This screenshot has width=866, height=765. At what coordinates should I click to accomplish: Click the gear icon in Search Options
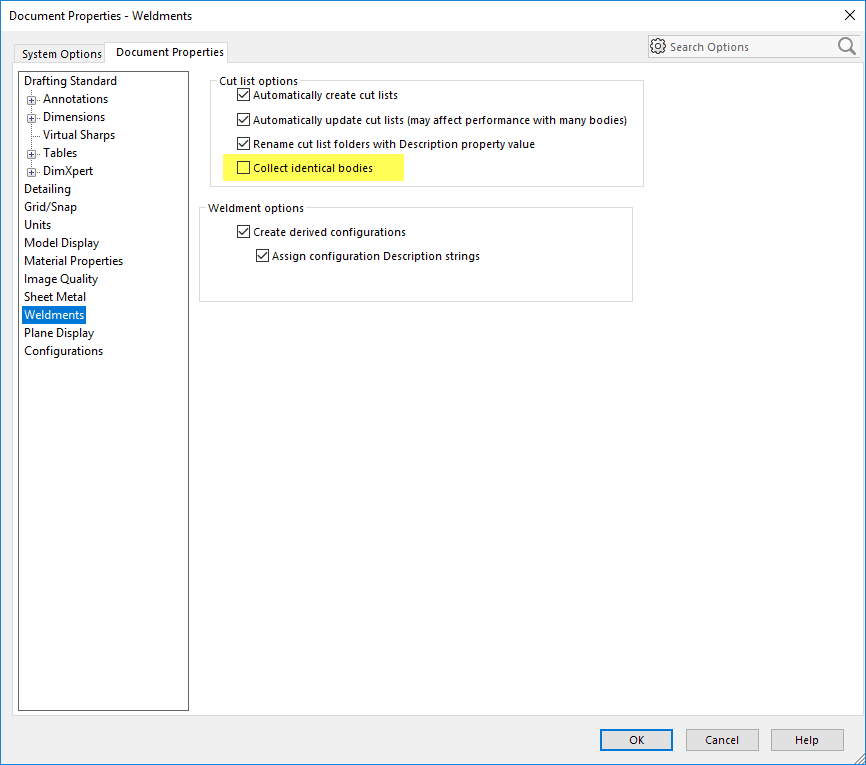658,46
